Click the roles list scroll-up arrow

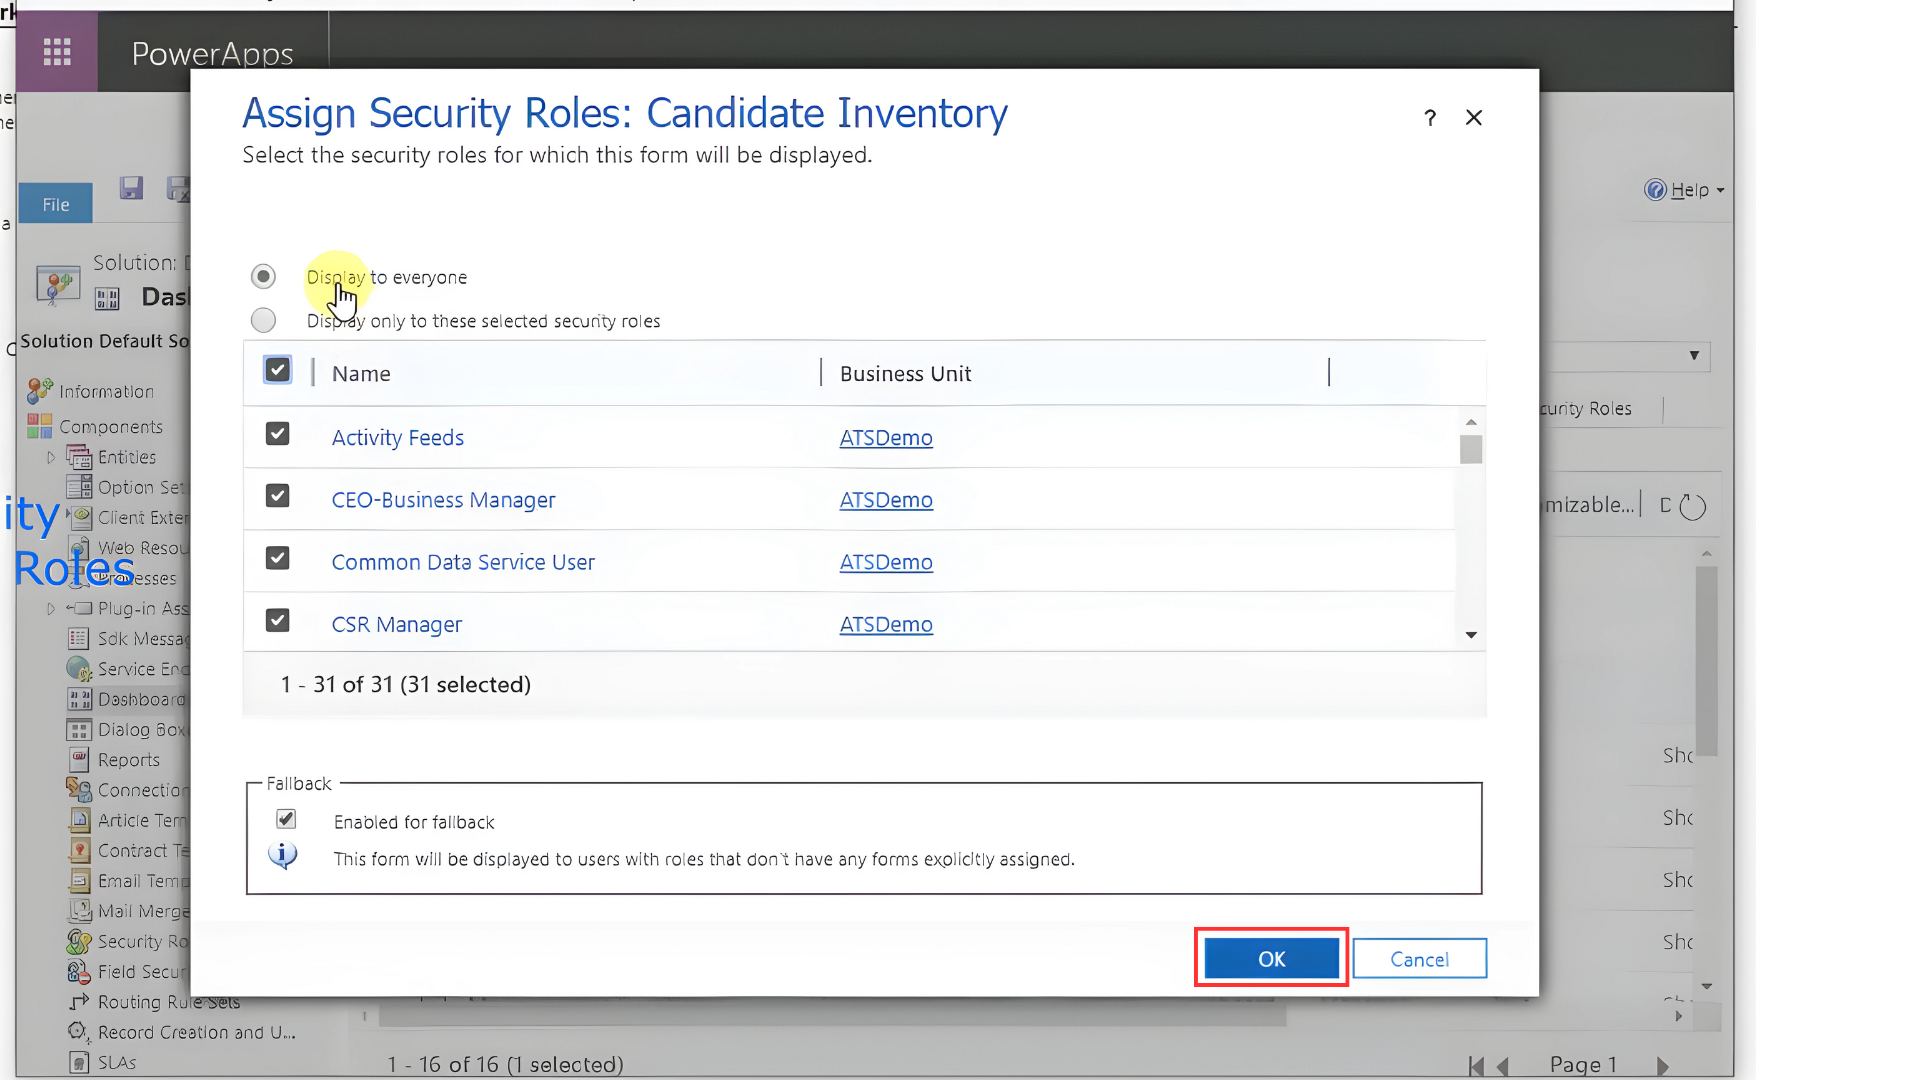(1471, 422)
